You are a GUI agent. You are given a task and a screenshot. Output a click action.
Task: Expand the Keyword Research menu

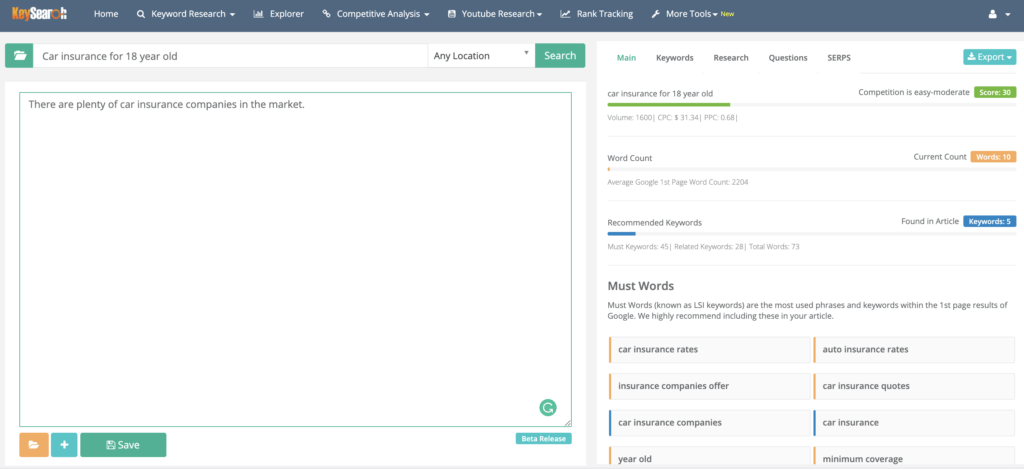[x=185, y=14]
